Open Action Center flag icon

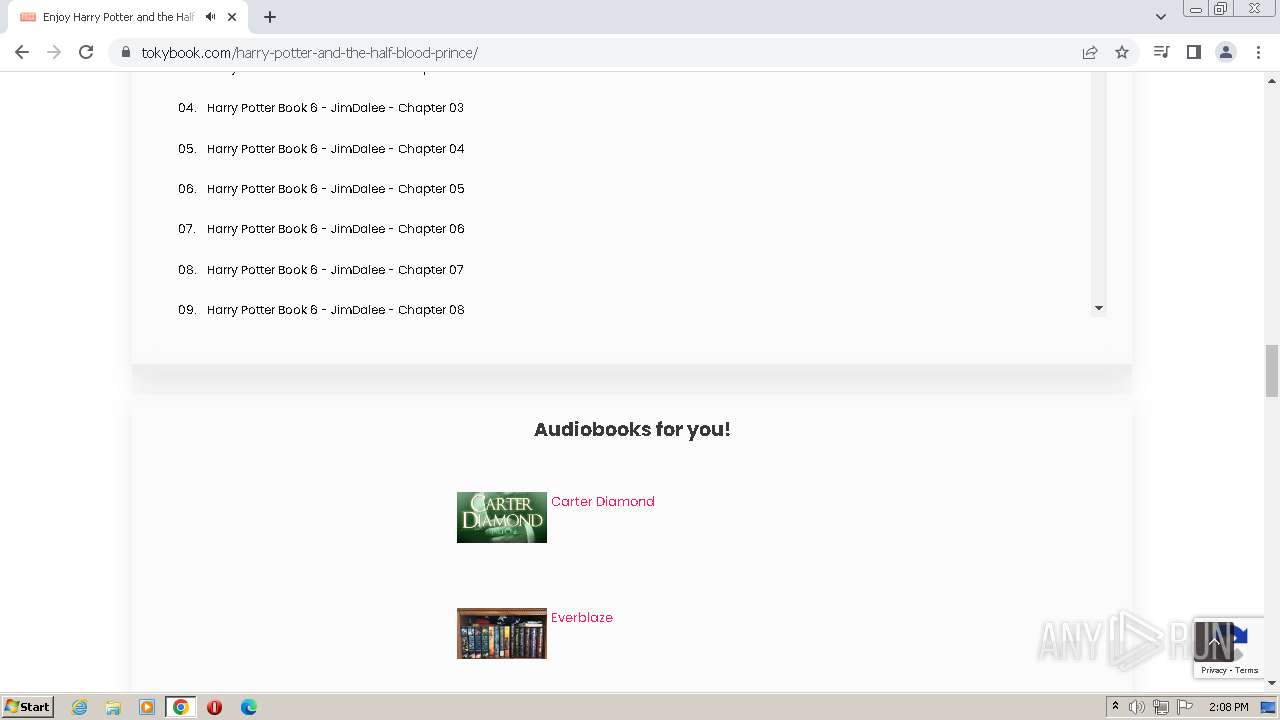(1185, 707)
